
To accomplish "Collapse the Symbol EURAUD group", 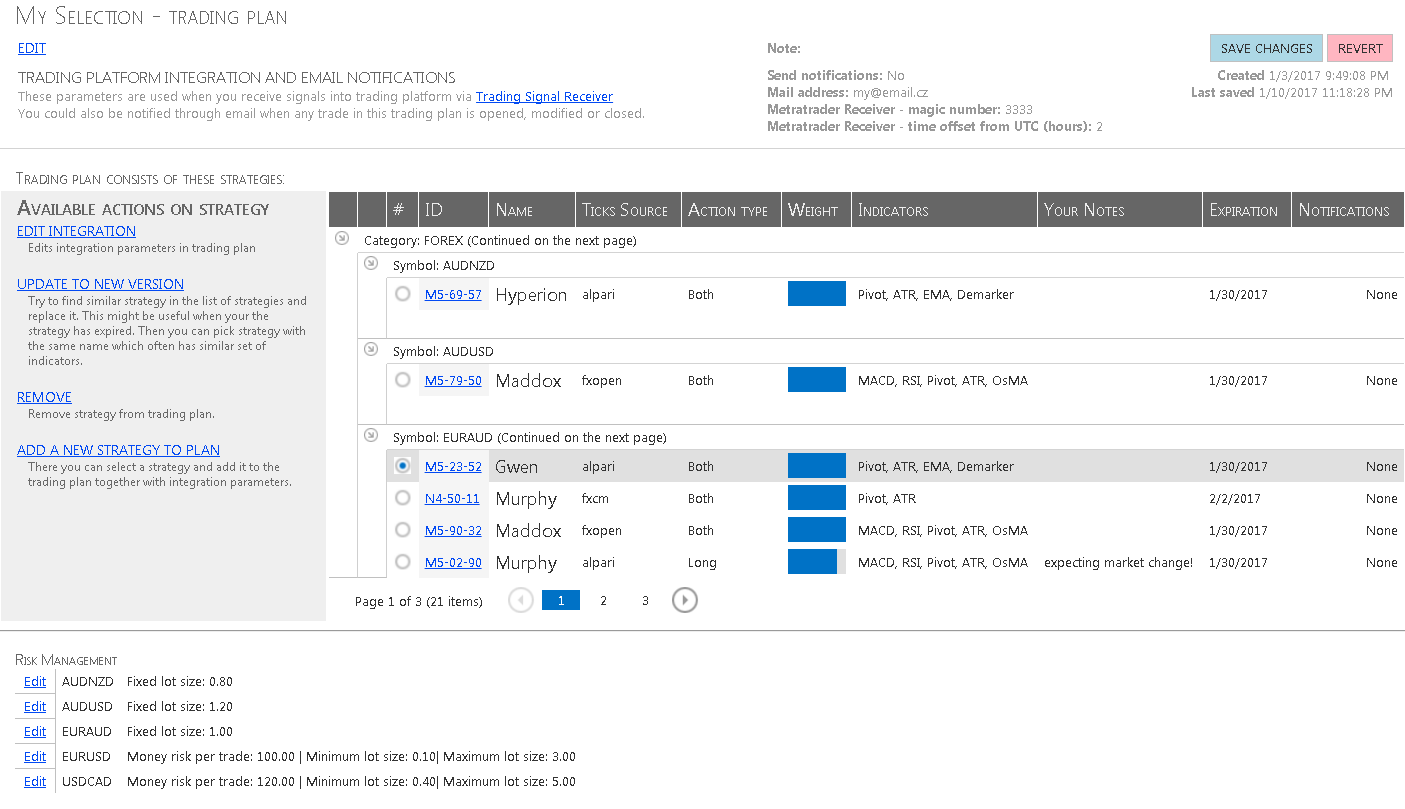I will [x=371, y=435].
